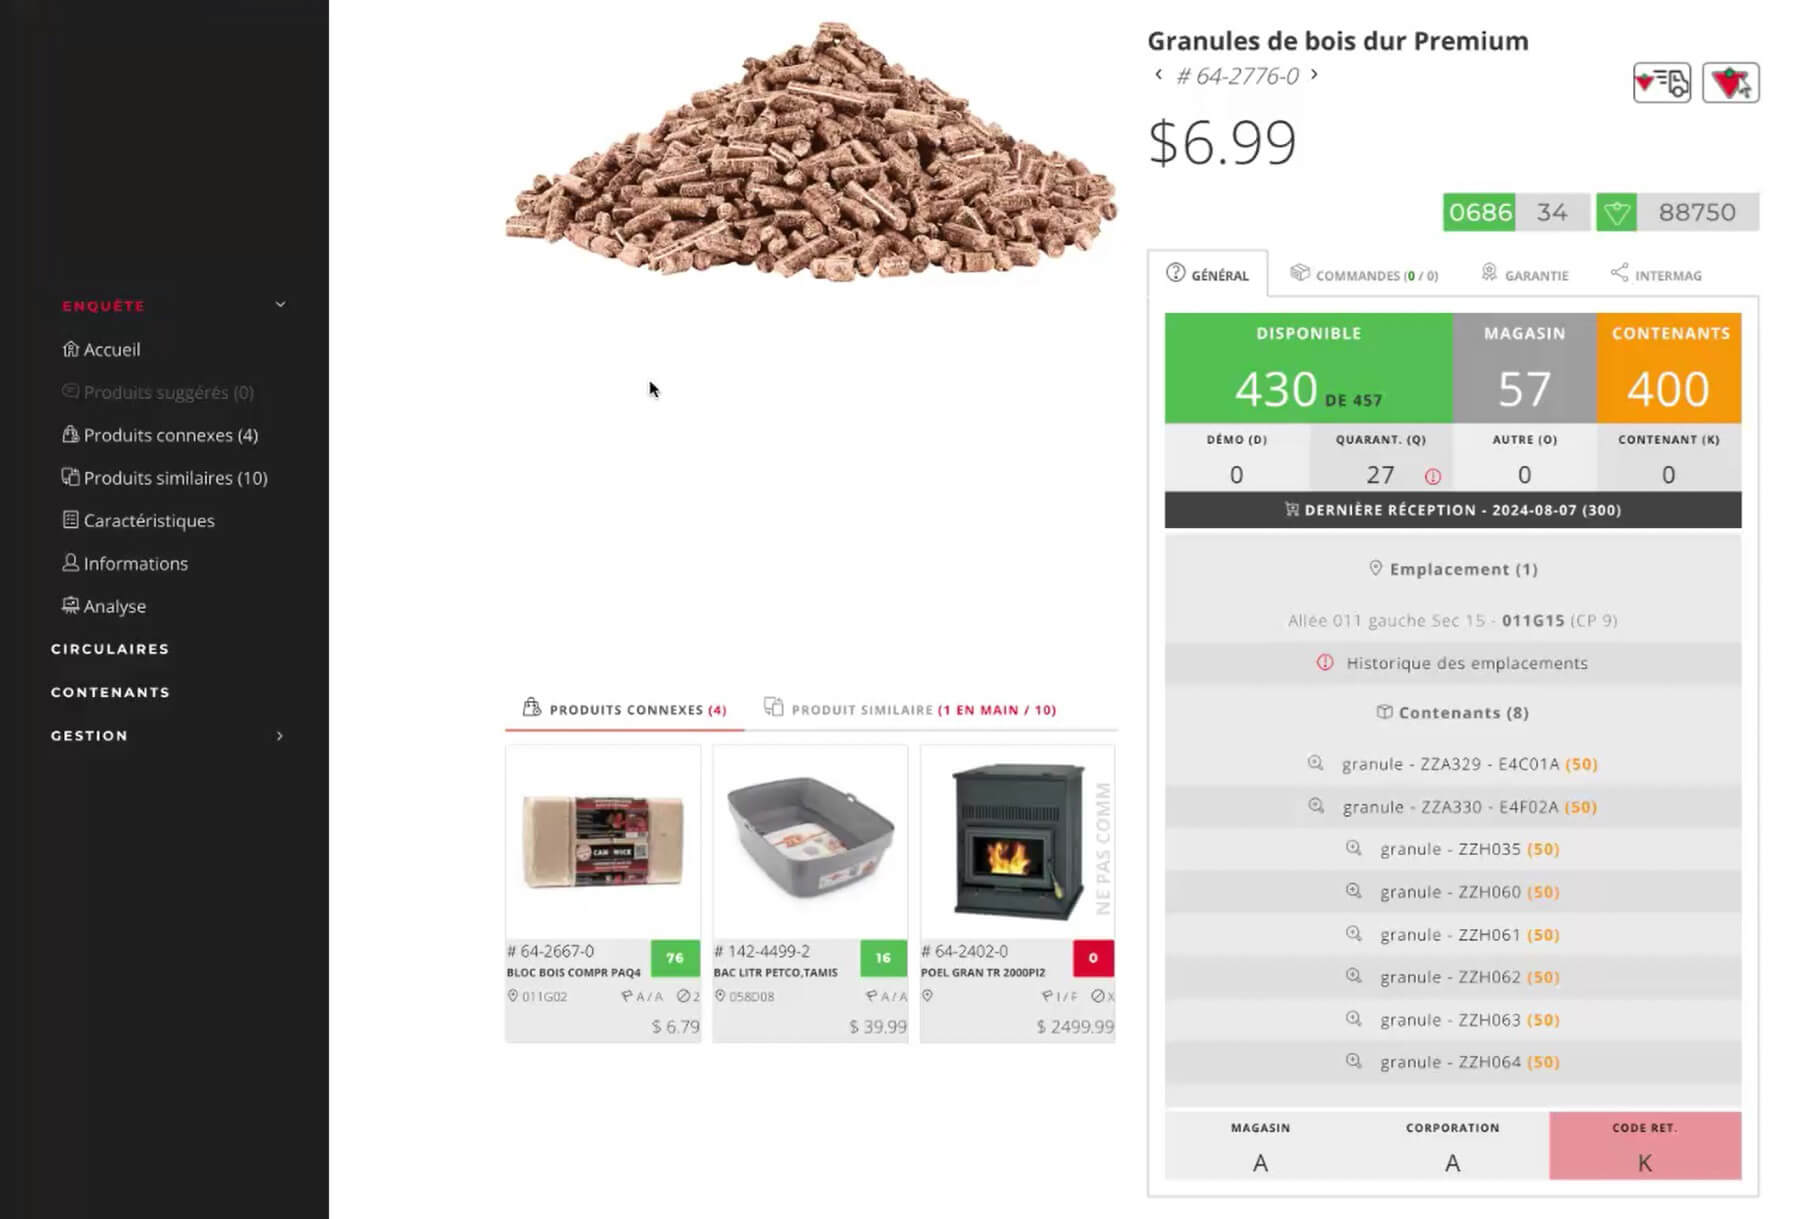Select the Produit similaire tab
This screenshot has width=1793, height=1219.
909,709
